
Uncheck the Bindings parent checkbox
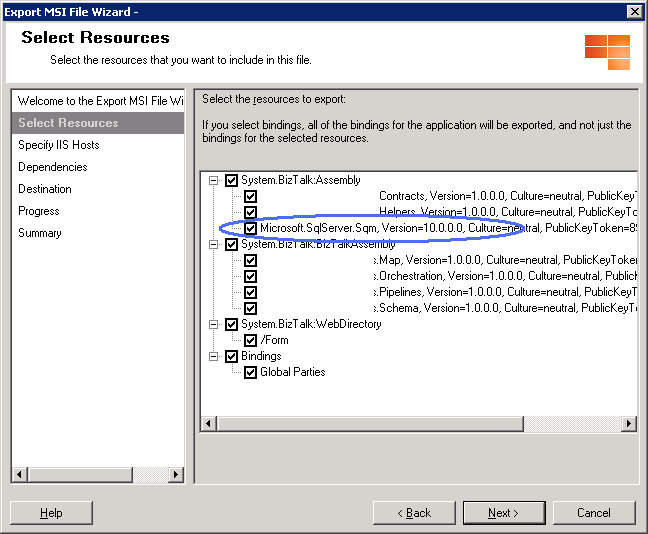pyautogui.click(x=232, y=356)
